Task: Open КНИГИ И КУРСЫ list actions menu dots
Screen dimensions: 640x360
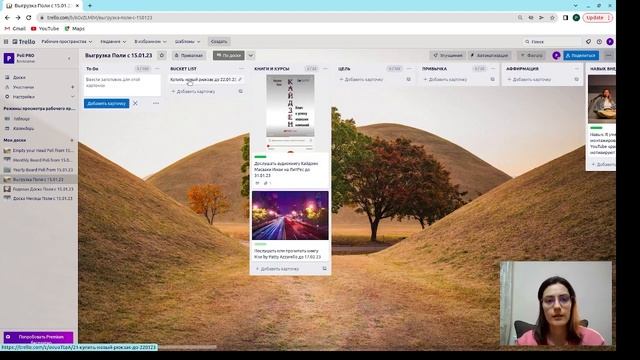Action: click(325, 69)
